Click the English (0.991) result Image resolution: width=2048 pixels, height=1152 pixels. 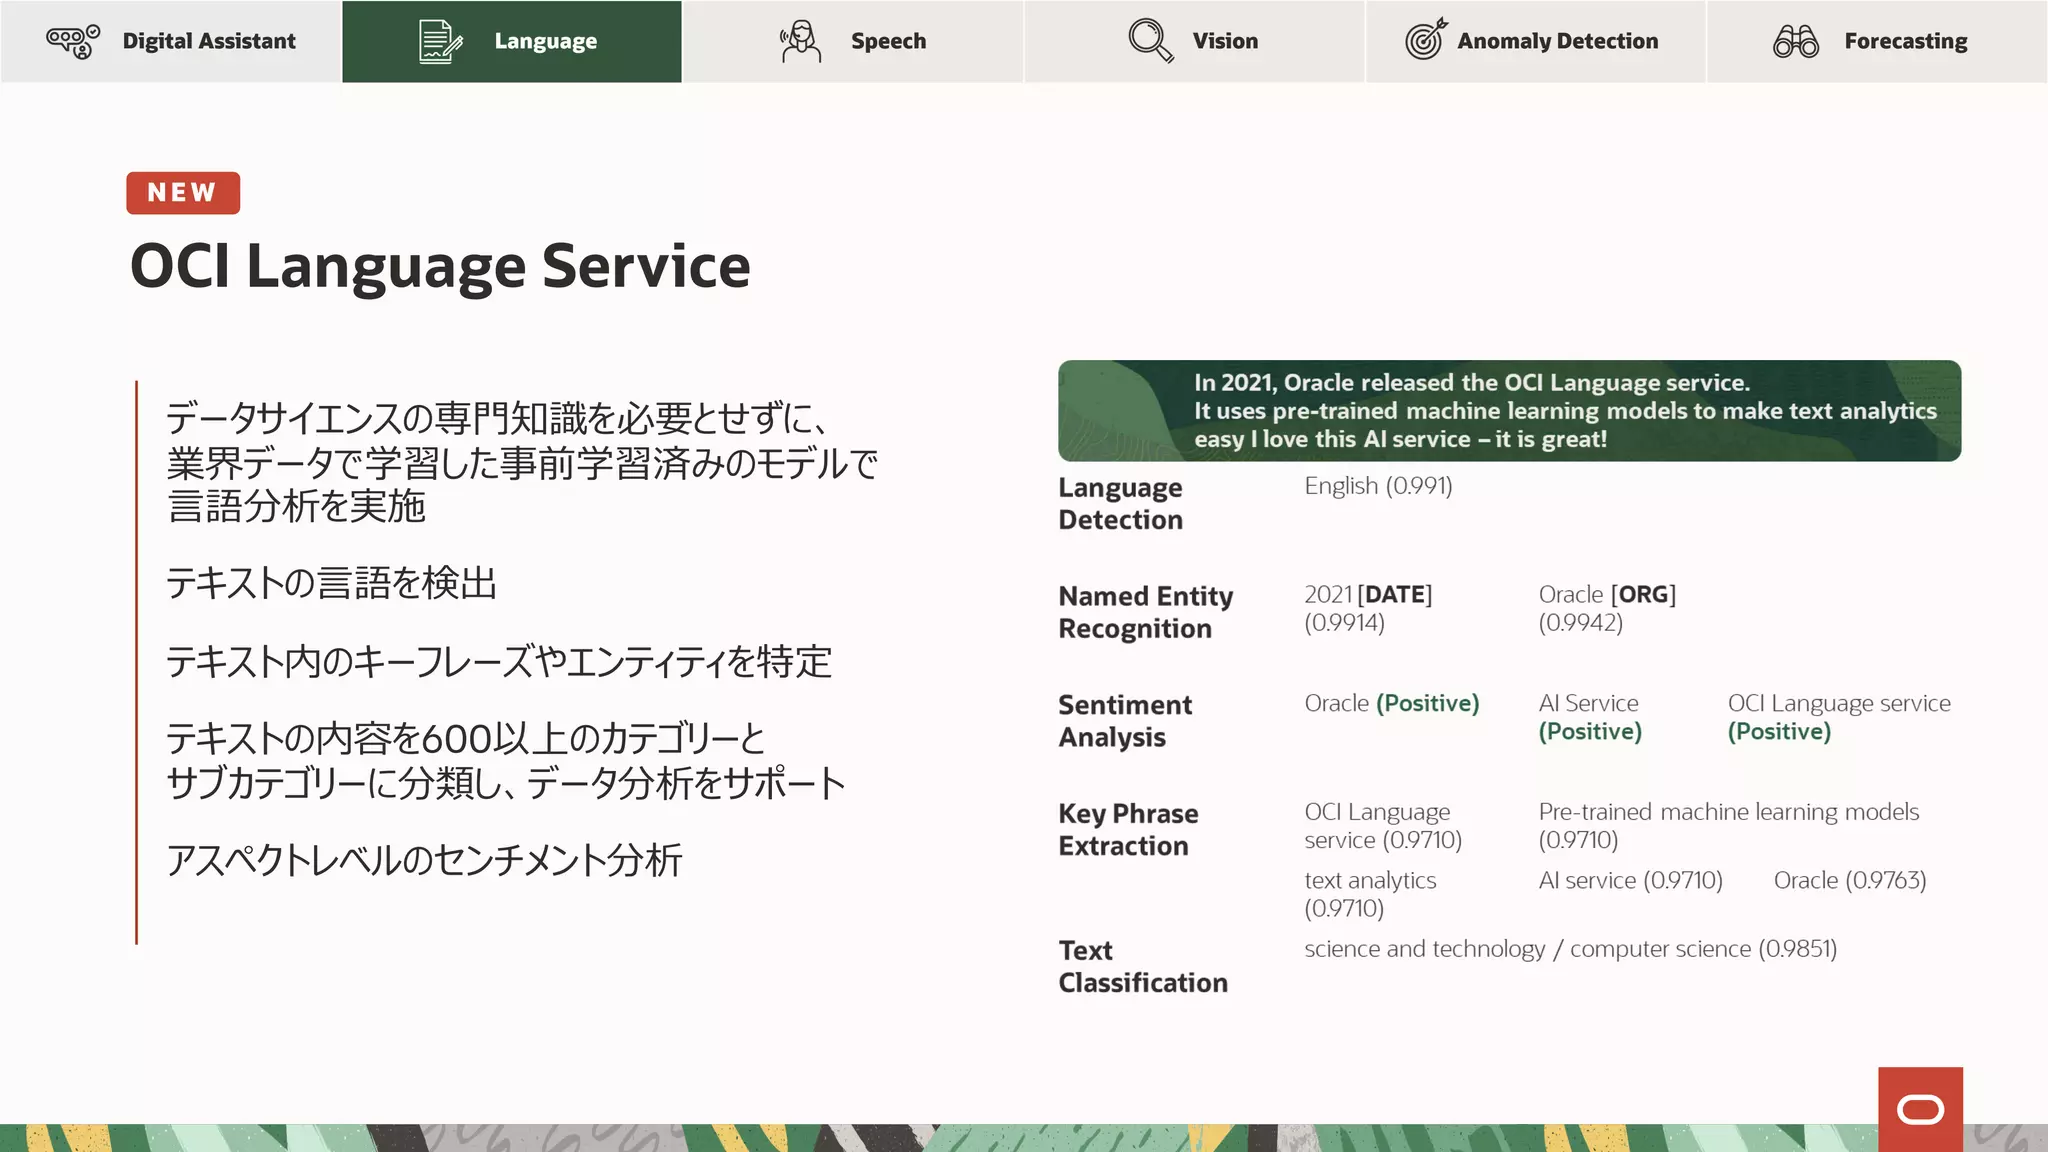point(1378,486)
